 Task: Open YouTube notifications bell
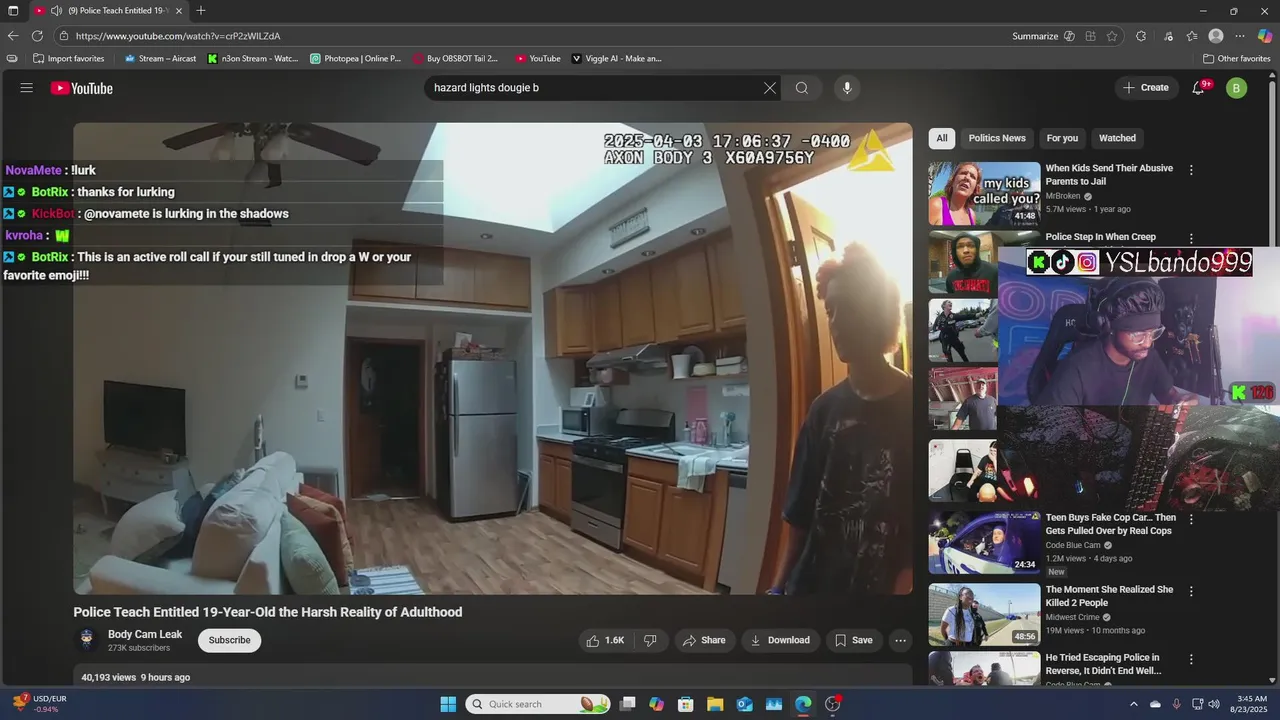(1198, 88)
